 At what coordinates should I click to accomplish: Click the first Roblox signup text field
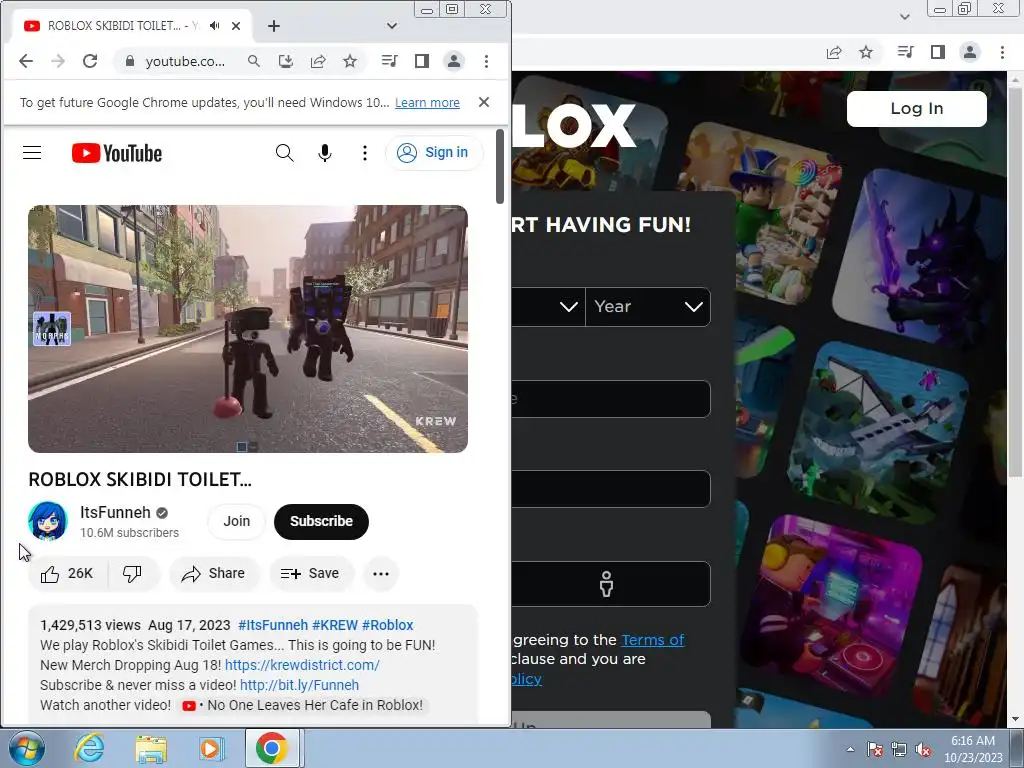coord(611,398)
